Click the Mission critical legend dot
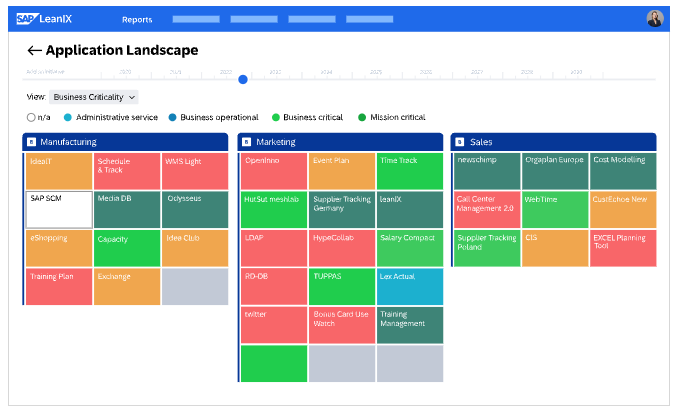Screen dimensions: 682x414 coord(362,117)
